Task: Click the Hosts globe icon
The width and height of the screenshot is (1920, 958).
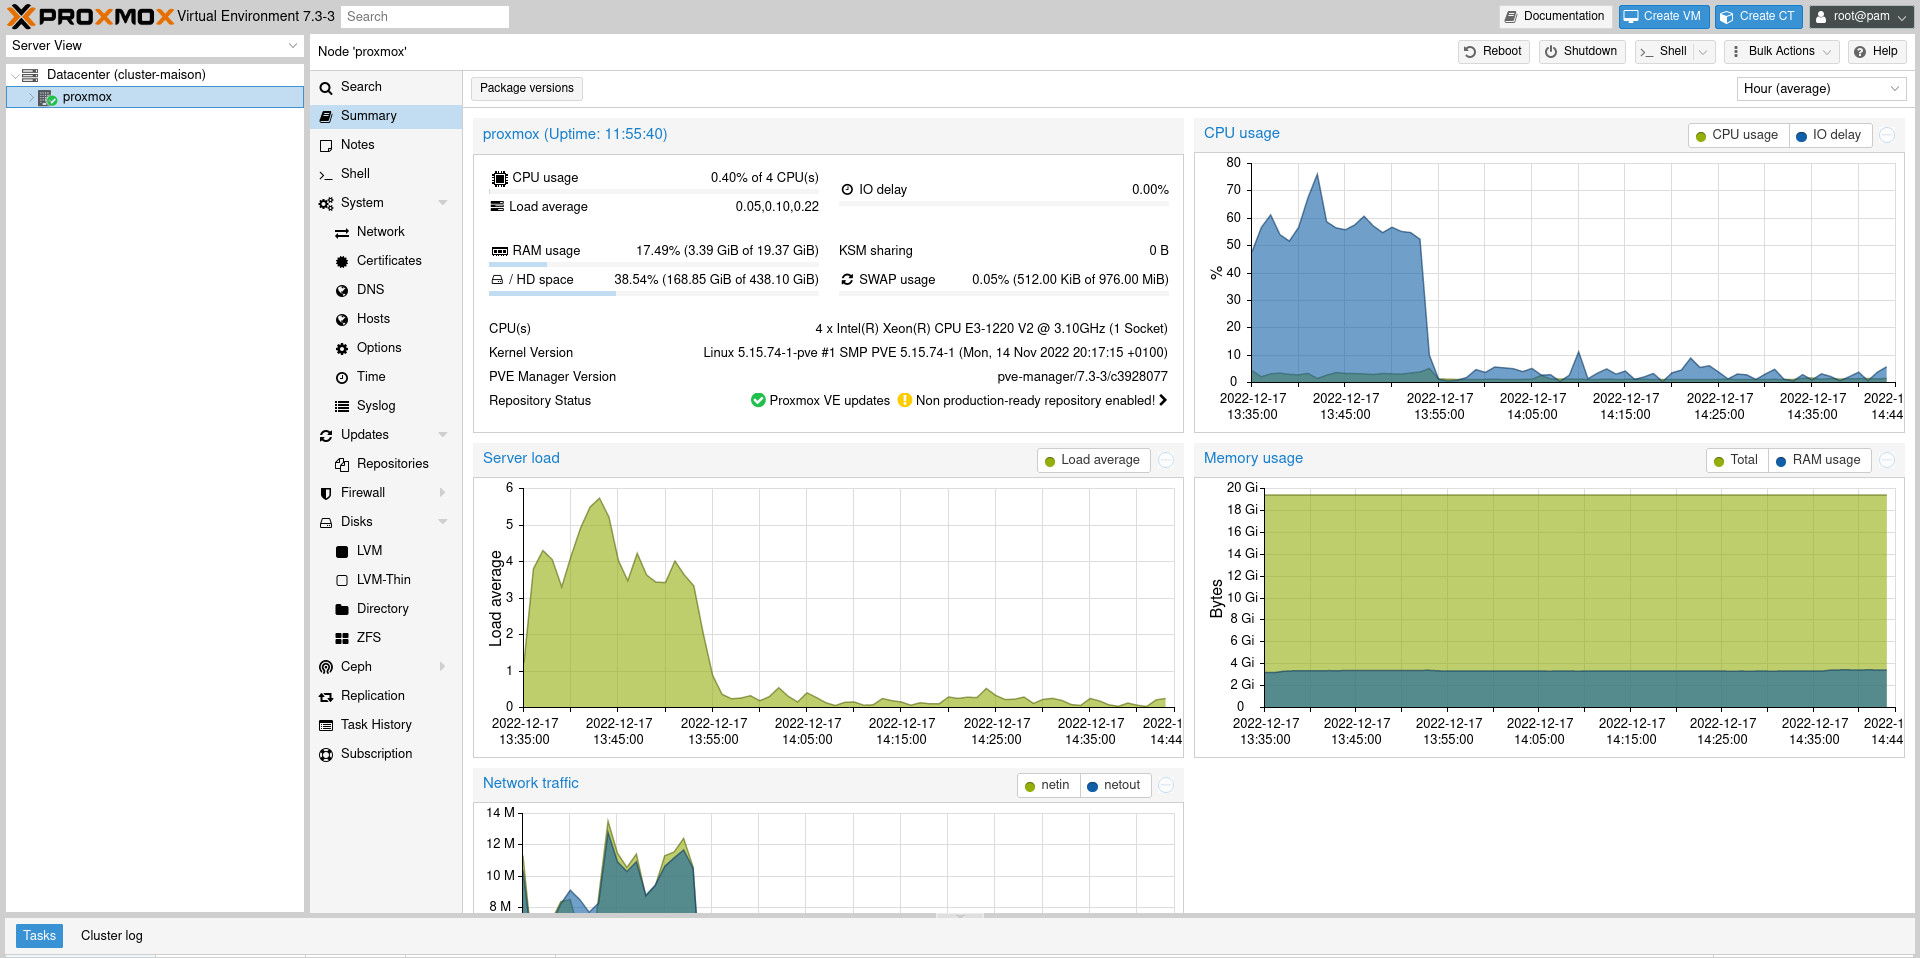Action: point(342,320)
